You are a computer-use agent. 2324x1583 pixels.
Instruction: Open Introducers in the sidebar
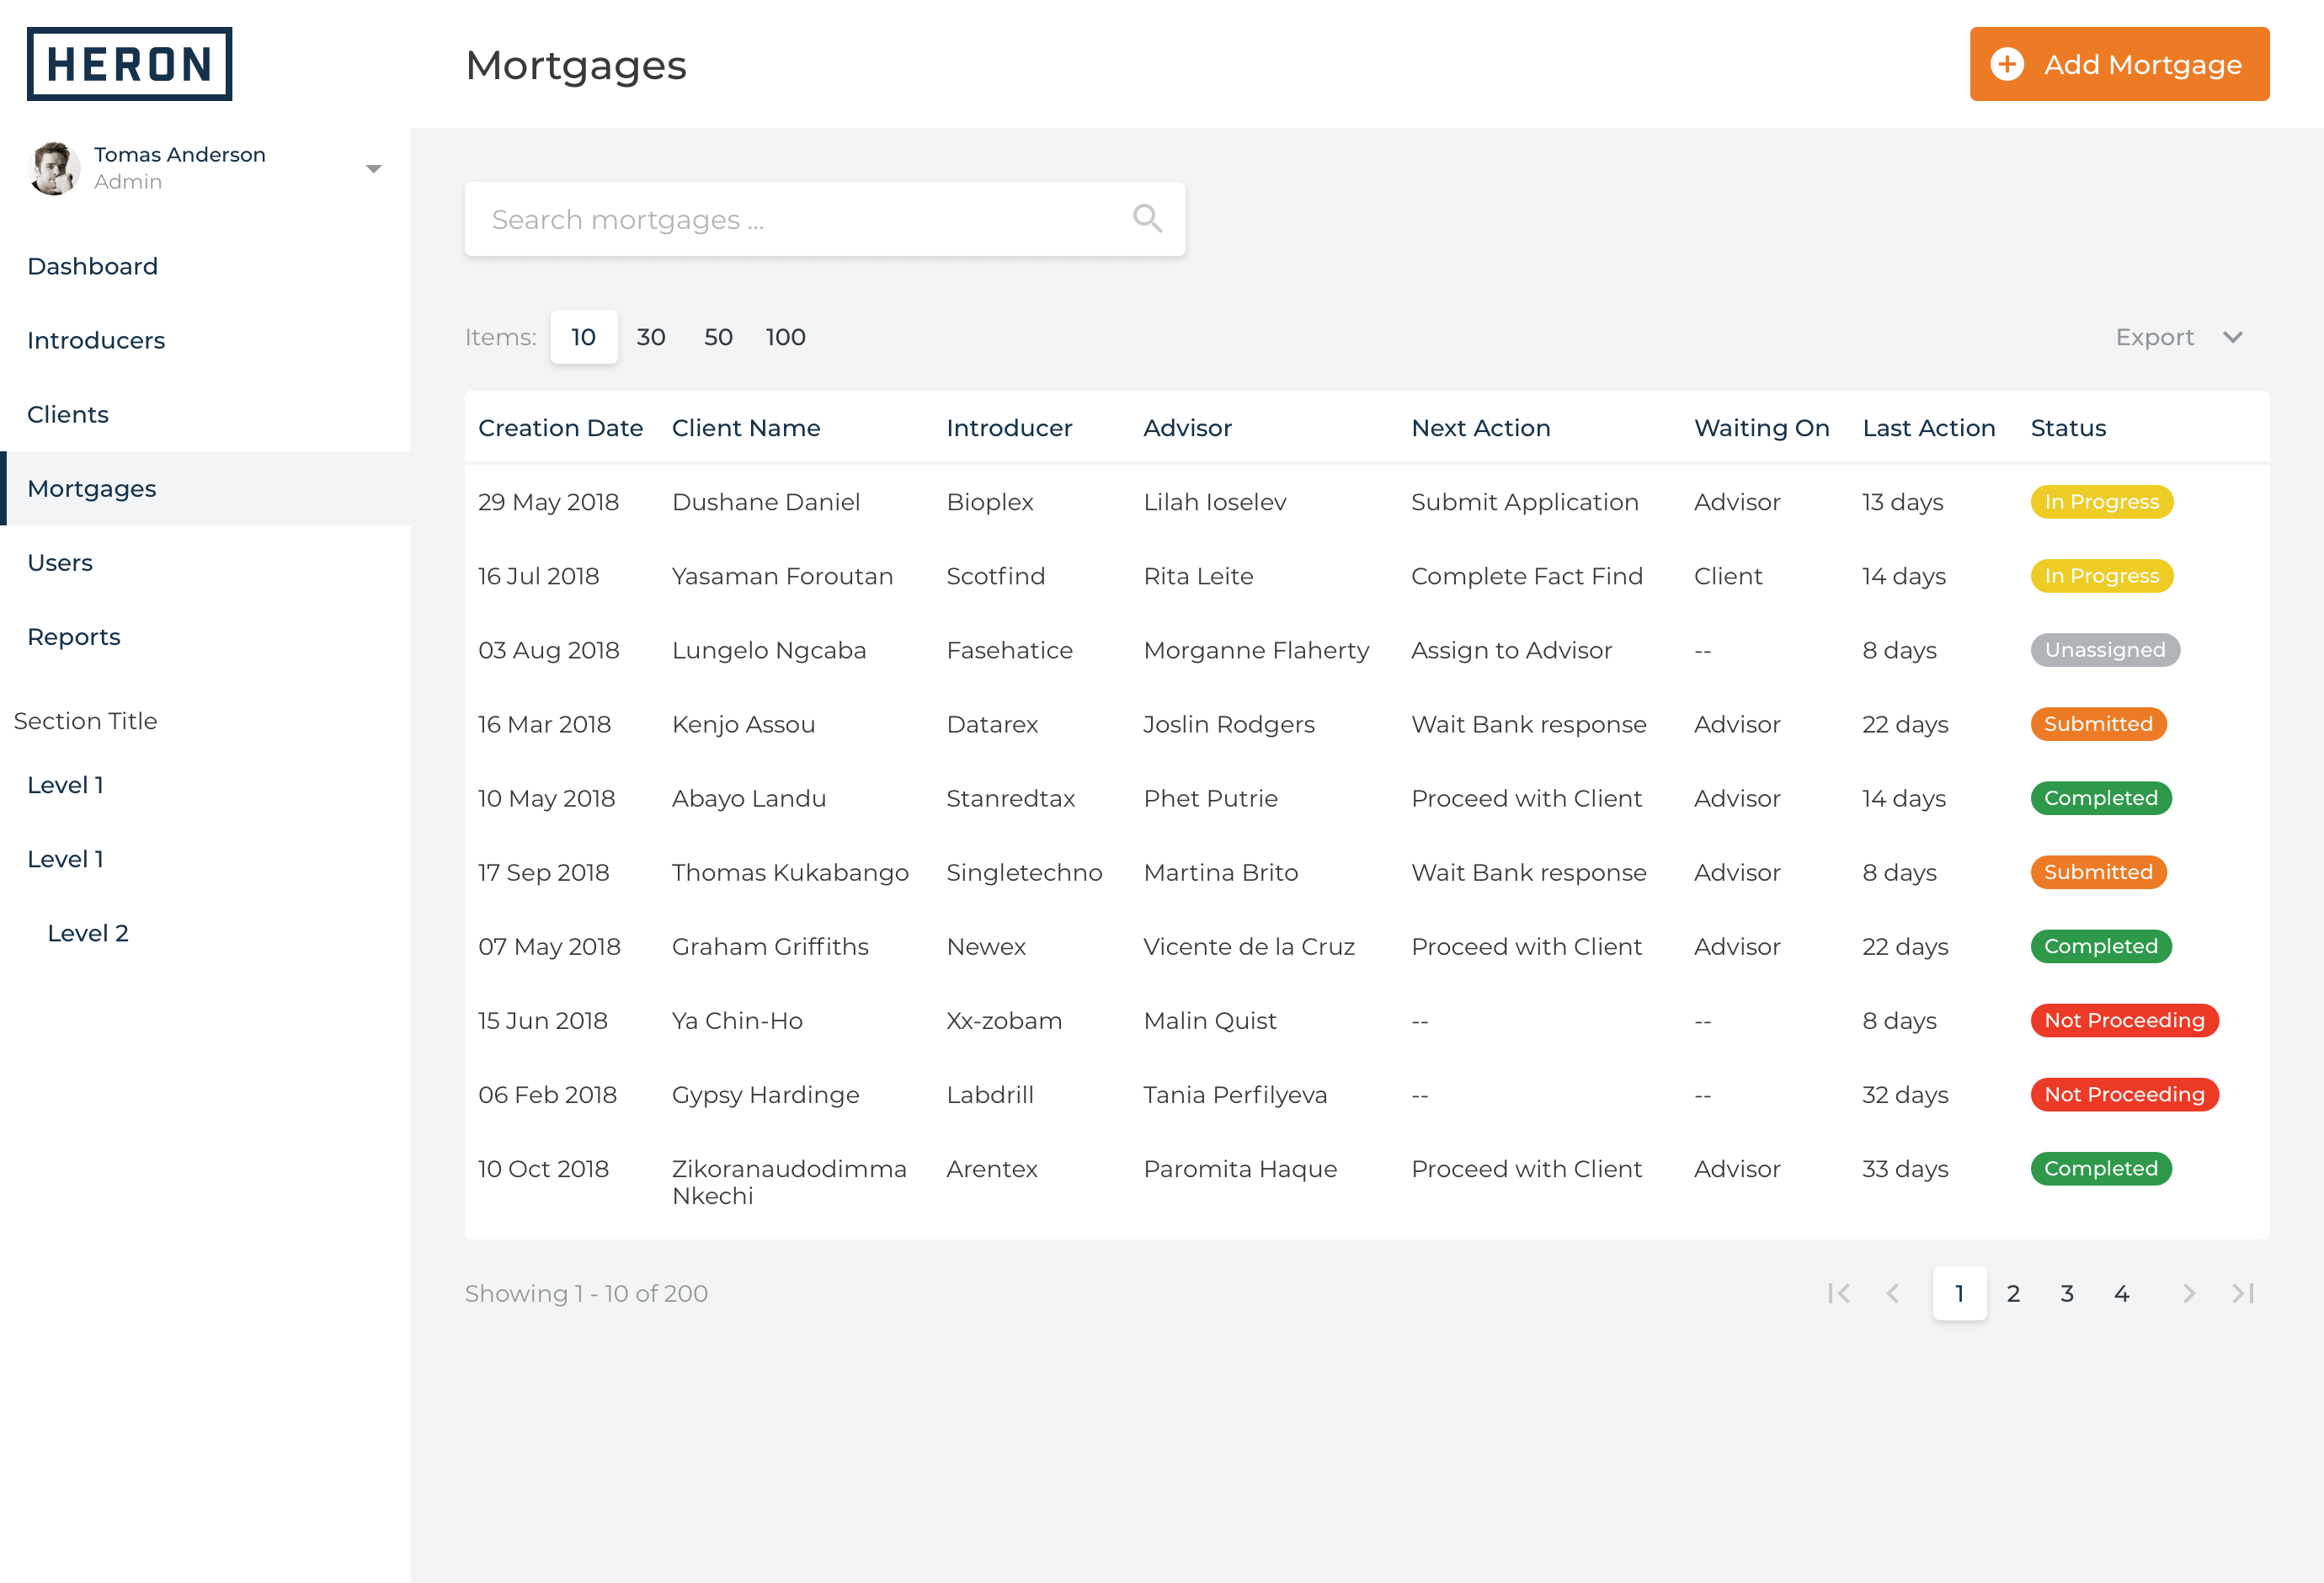(96, 340)
